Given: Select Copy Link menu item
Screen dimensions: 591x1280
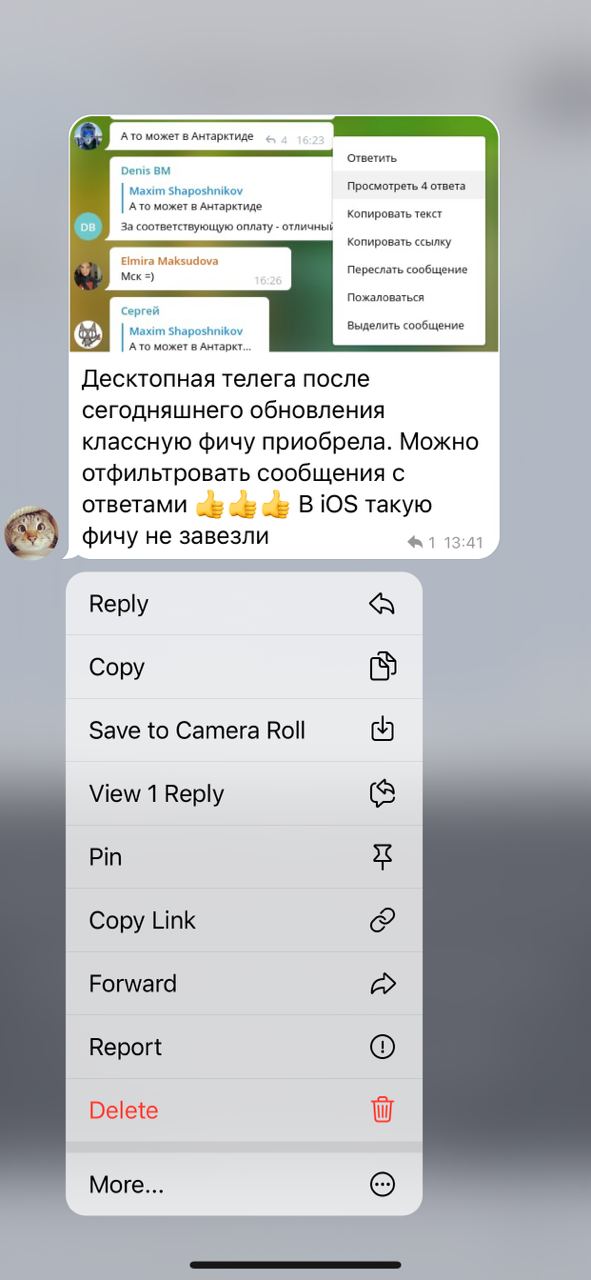Looking at the screenshot, I should (x=244, y=920).
